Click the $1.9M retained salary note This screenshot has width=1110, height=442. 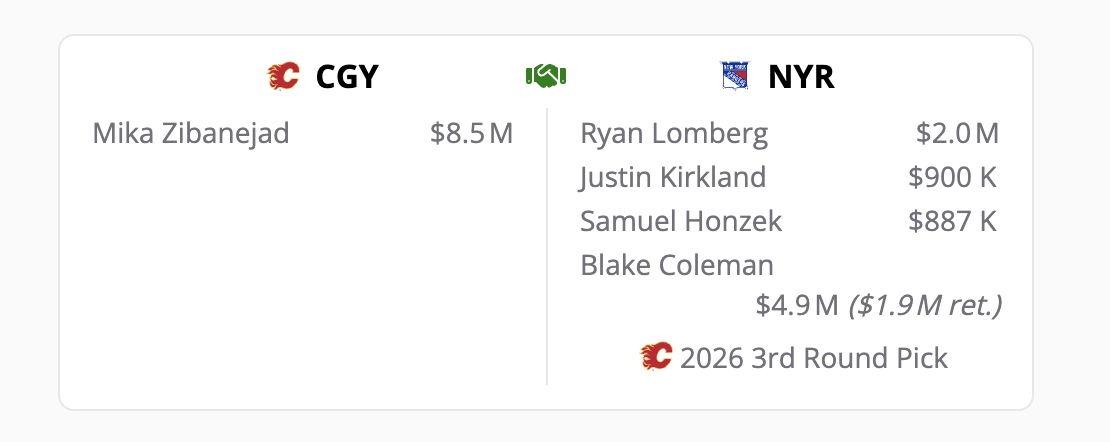[925, 305]
